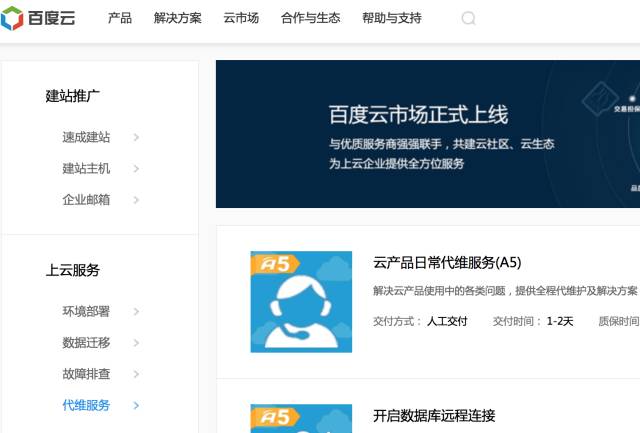Select 企业邮箱 in the sidebar
Screen dimensions: 640x433
point(86,200)
